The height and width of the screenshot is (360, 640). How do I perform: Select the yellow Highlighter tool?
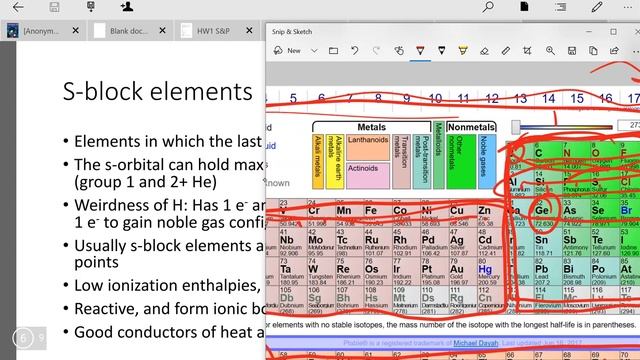(x=462, y=51)
